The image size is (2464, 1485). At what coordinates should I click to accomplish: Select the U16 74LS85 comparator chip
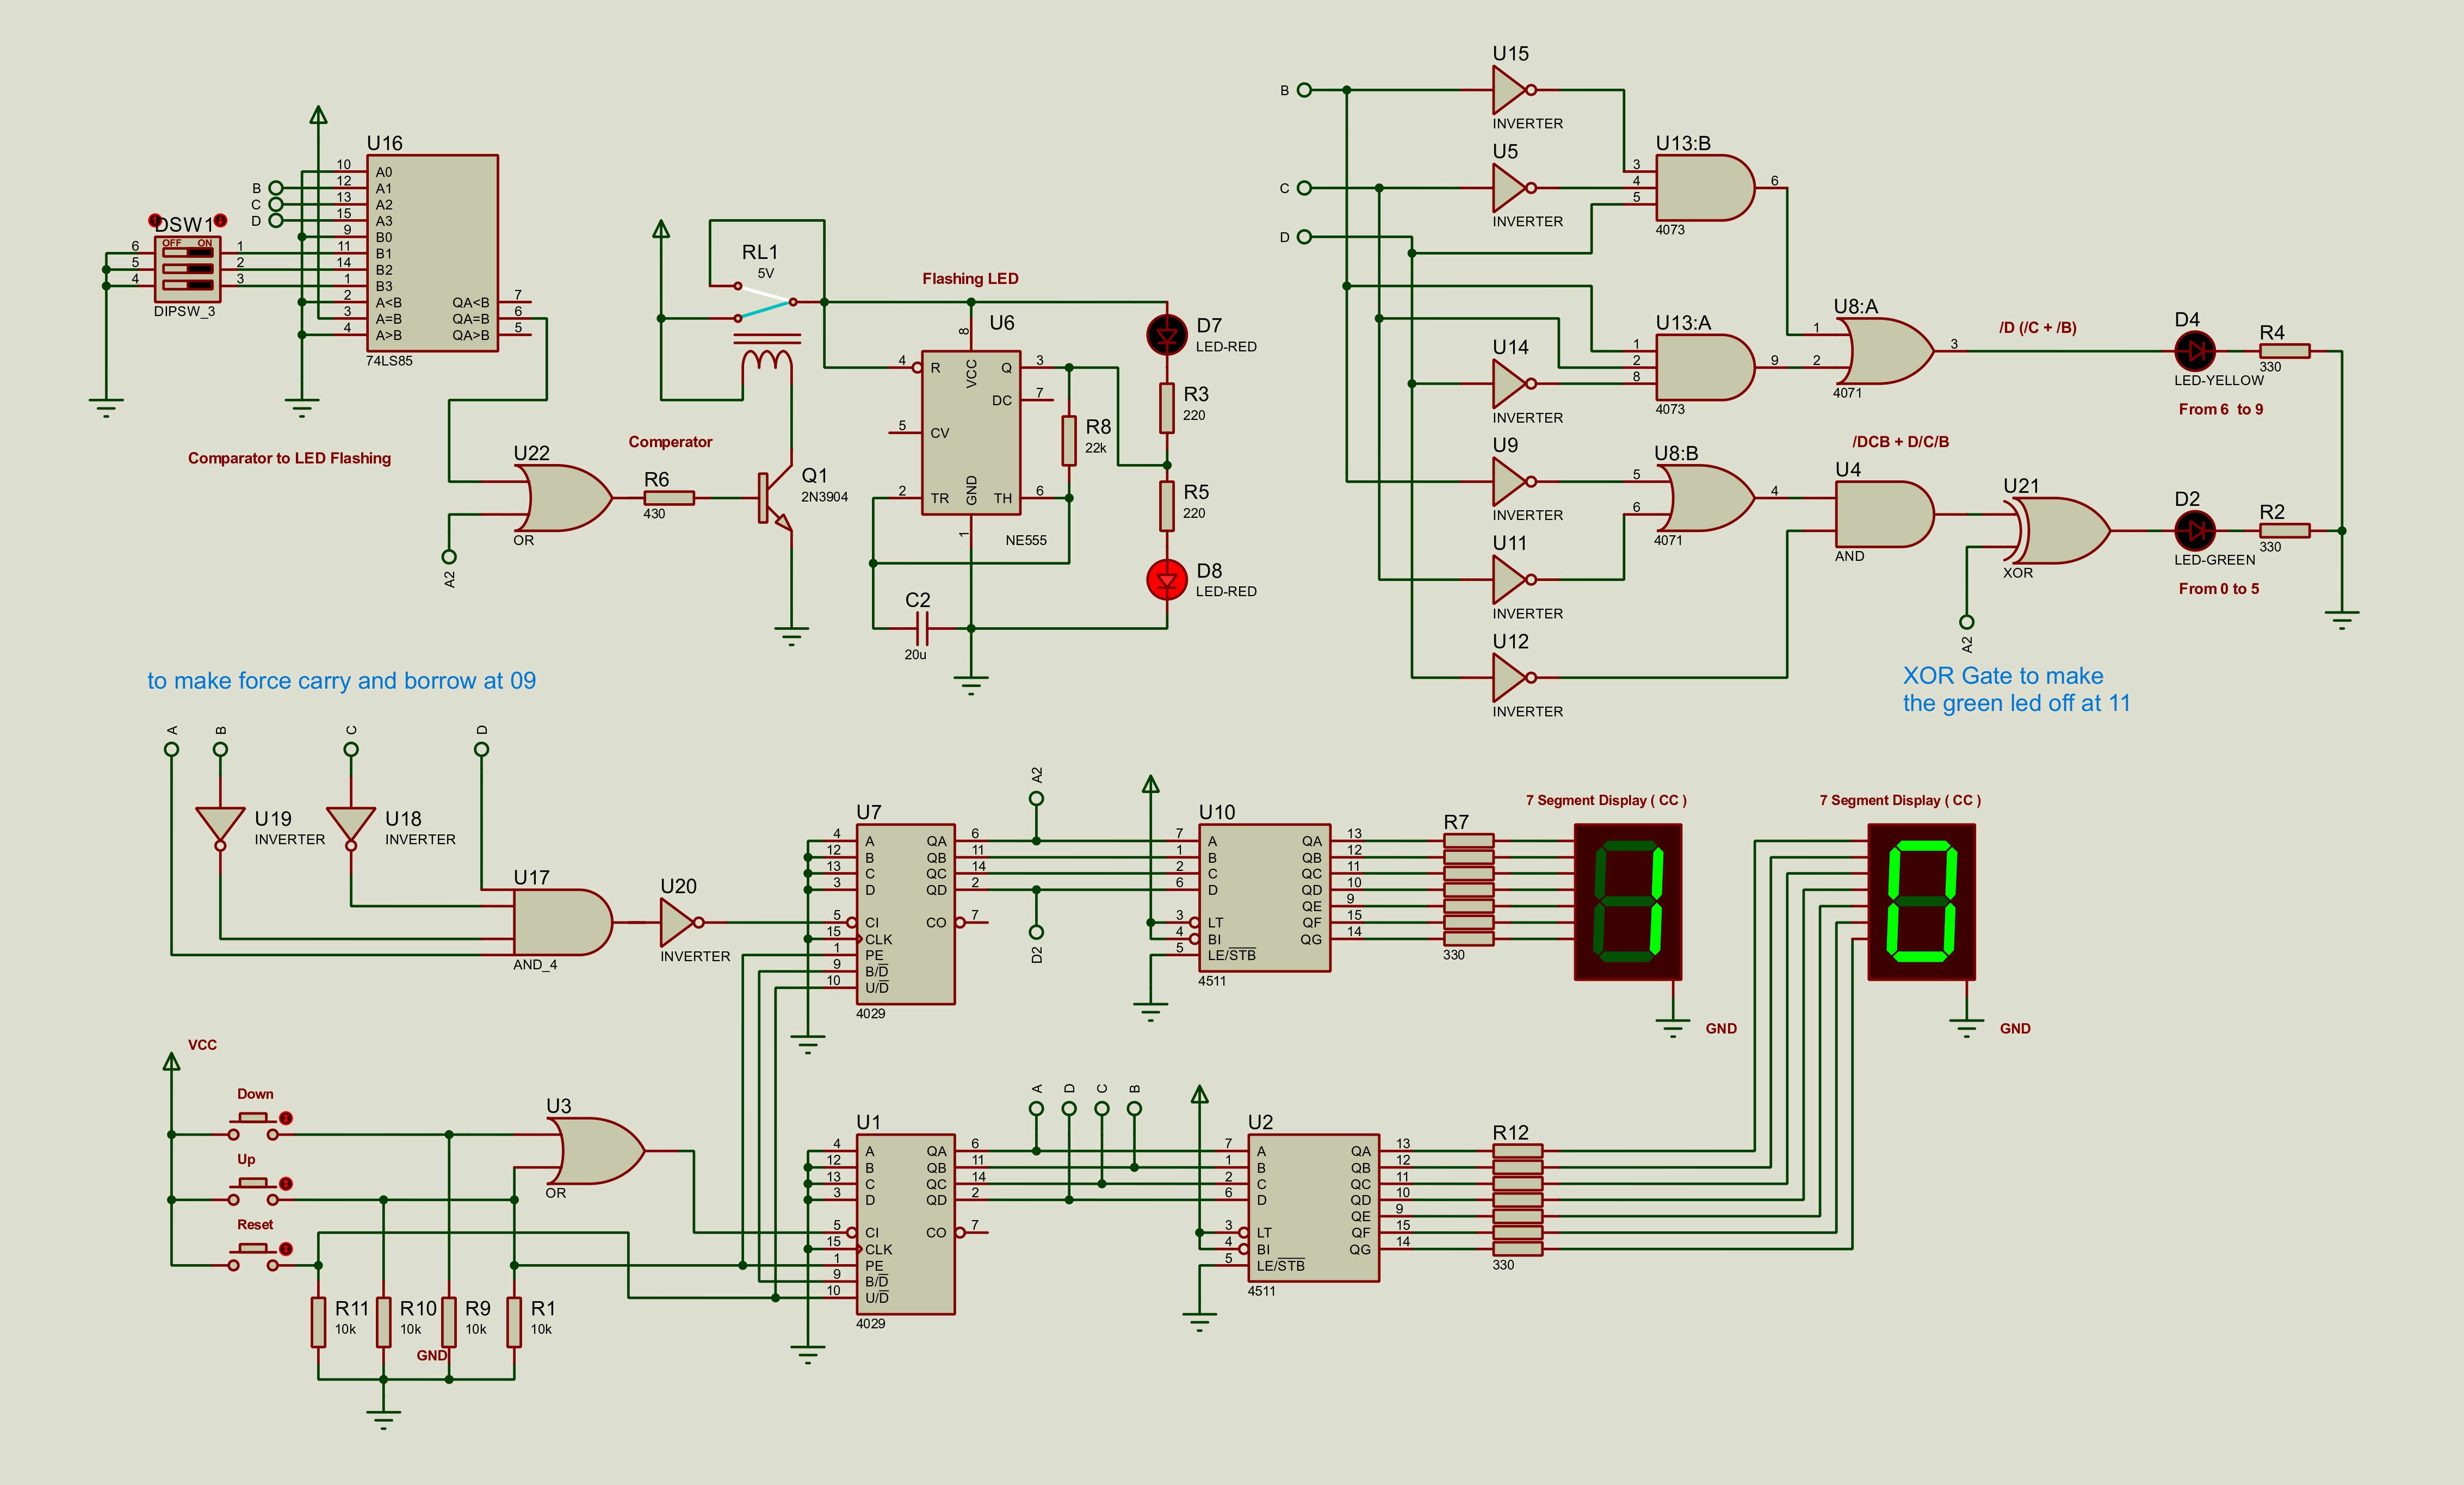click(x=432, y=253)
